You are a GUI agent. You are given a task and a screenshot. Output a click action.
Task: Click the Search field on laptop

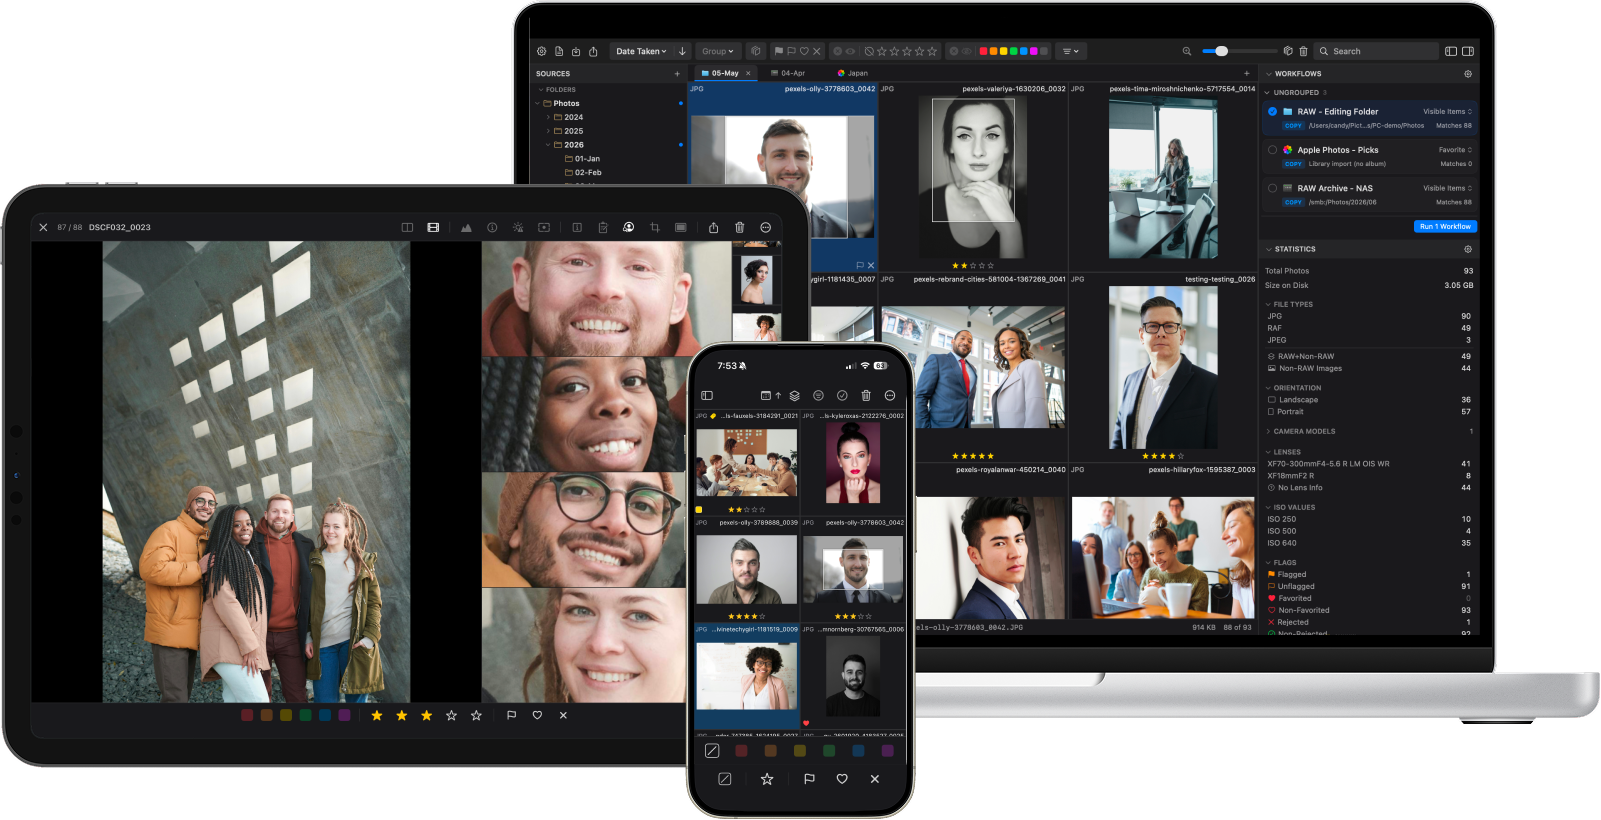click(x=1377, y=51)
